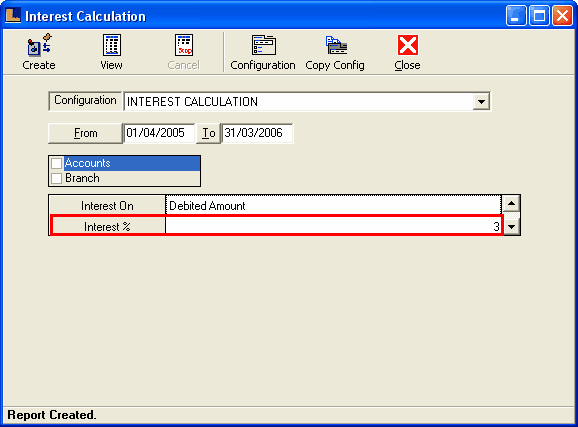Click the From date button
Screen dimensions: 578x427
[85, 133]
